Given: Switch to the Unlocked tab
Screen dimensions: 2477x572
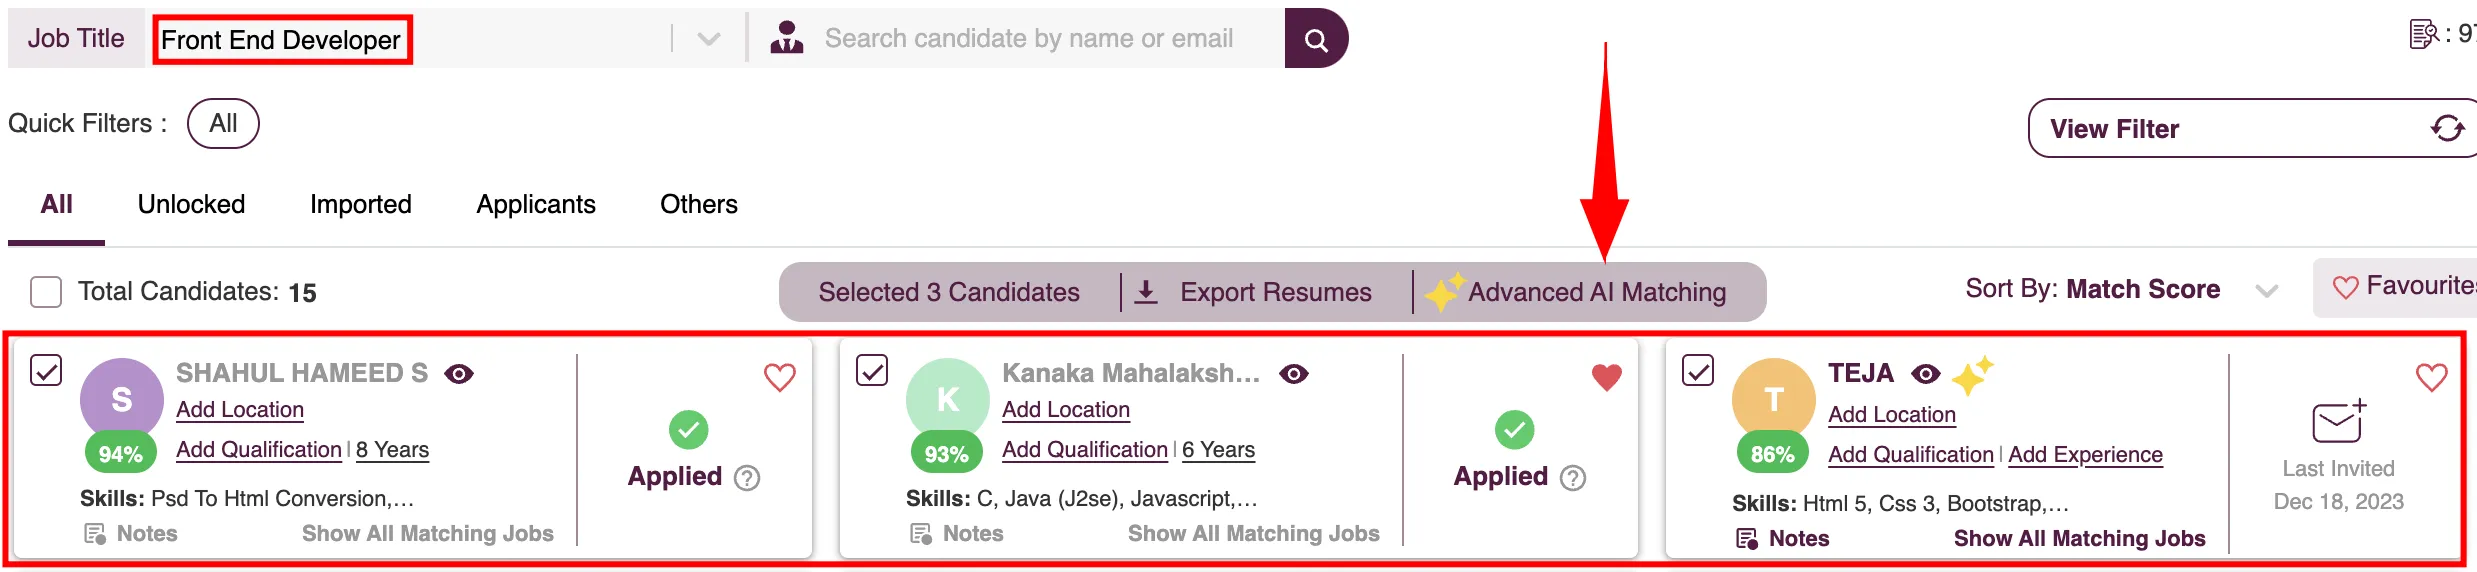Looking at the screenshot, I should pyautogui.click(x=191, y=204).
